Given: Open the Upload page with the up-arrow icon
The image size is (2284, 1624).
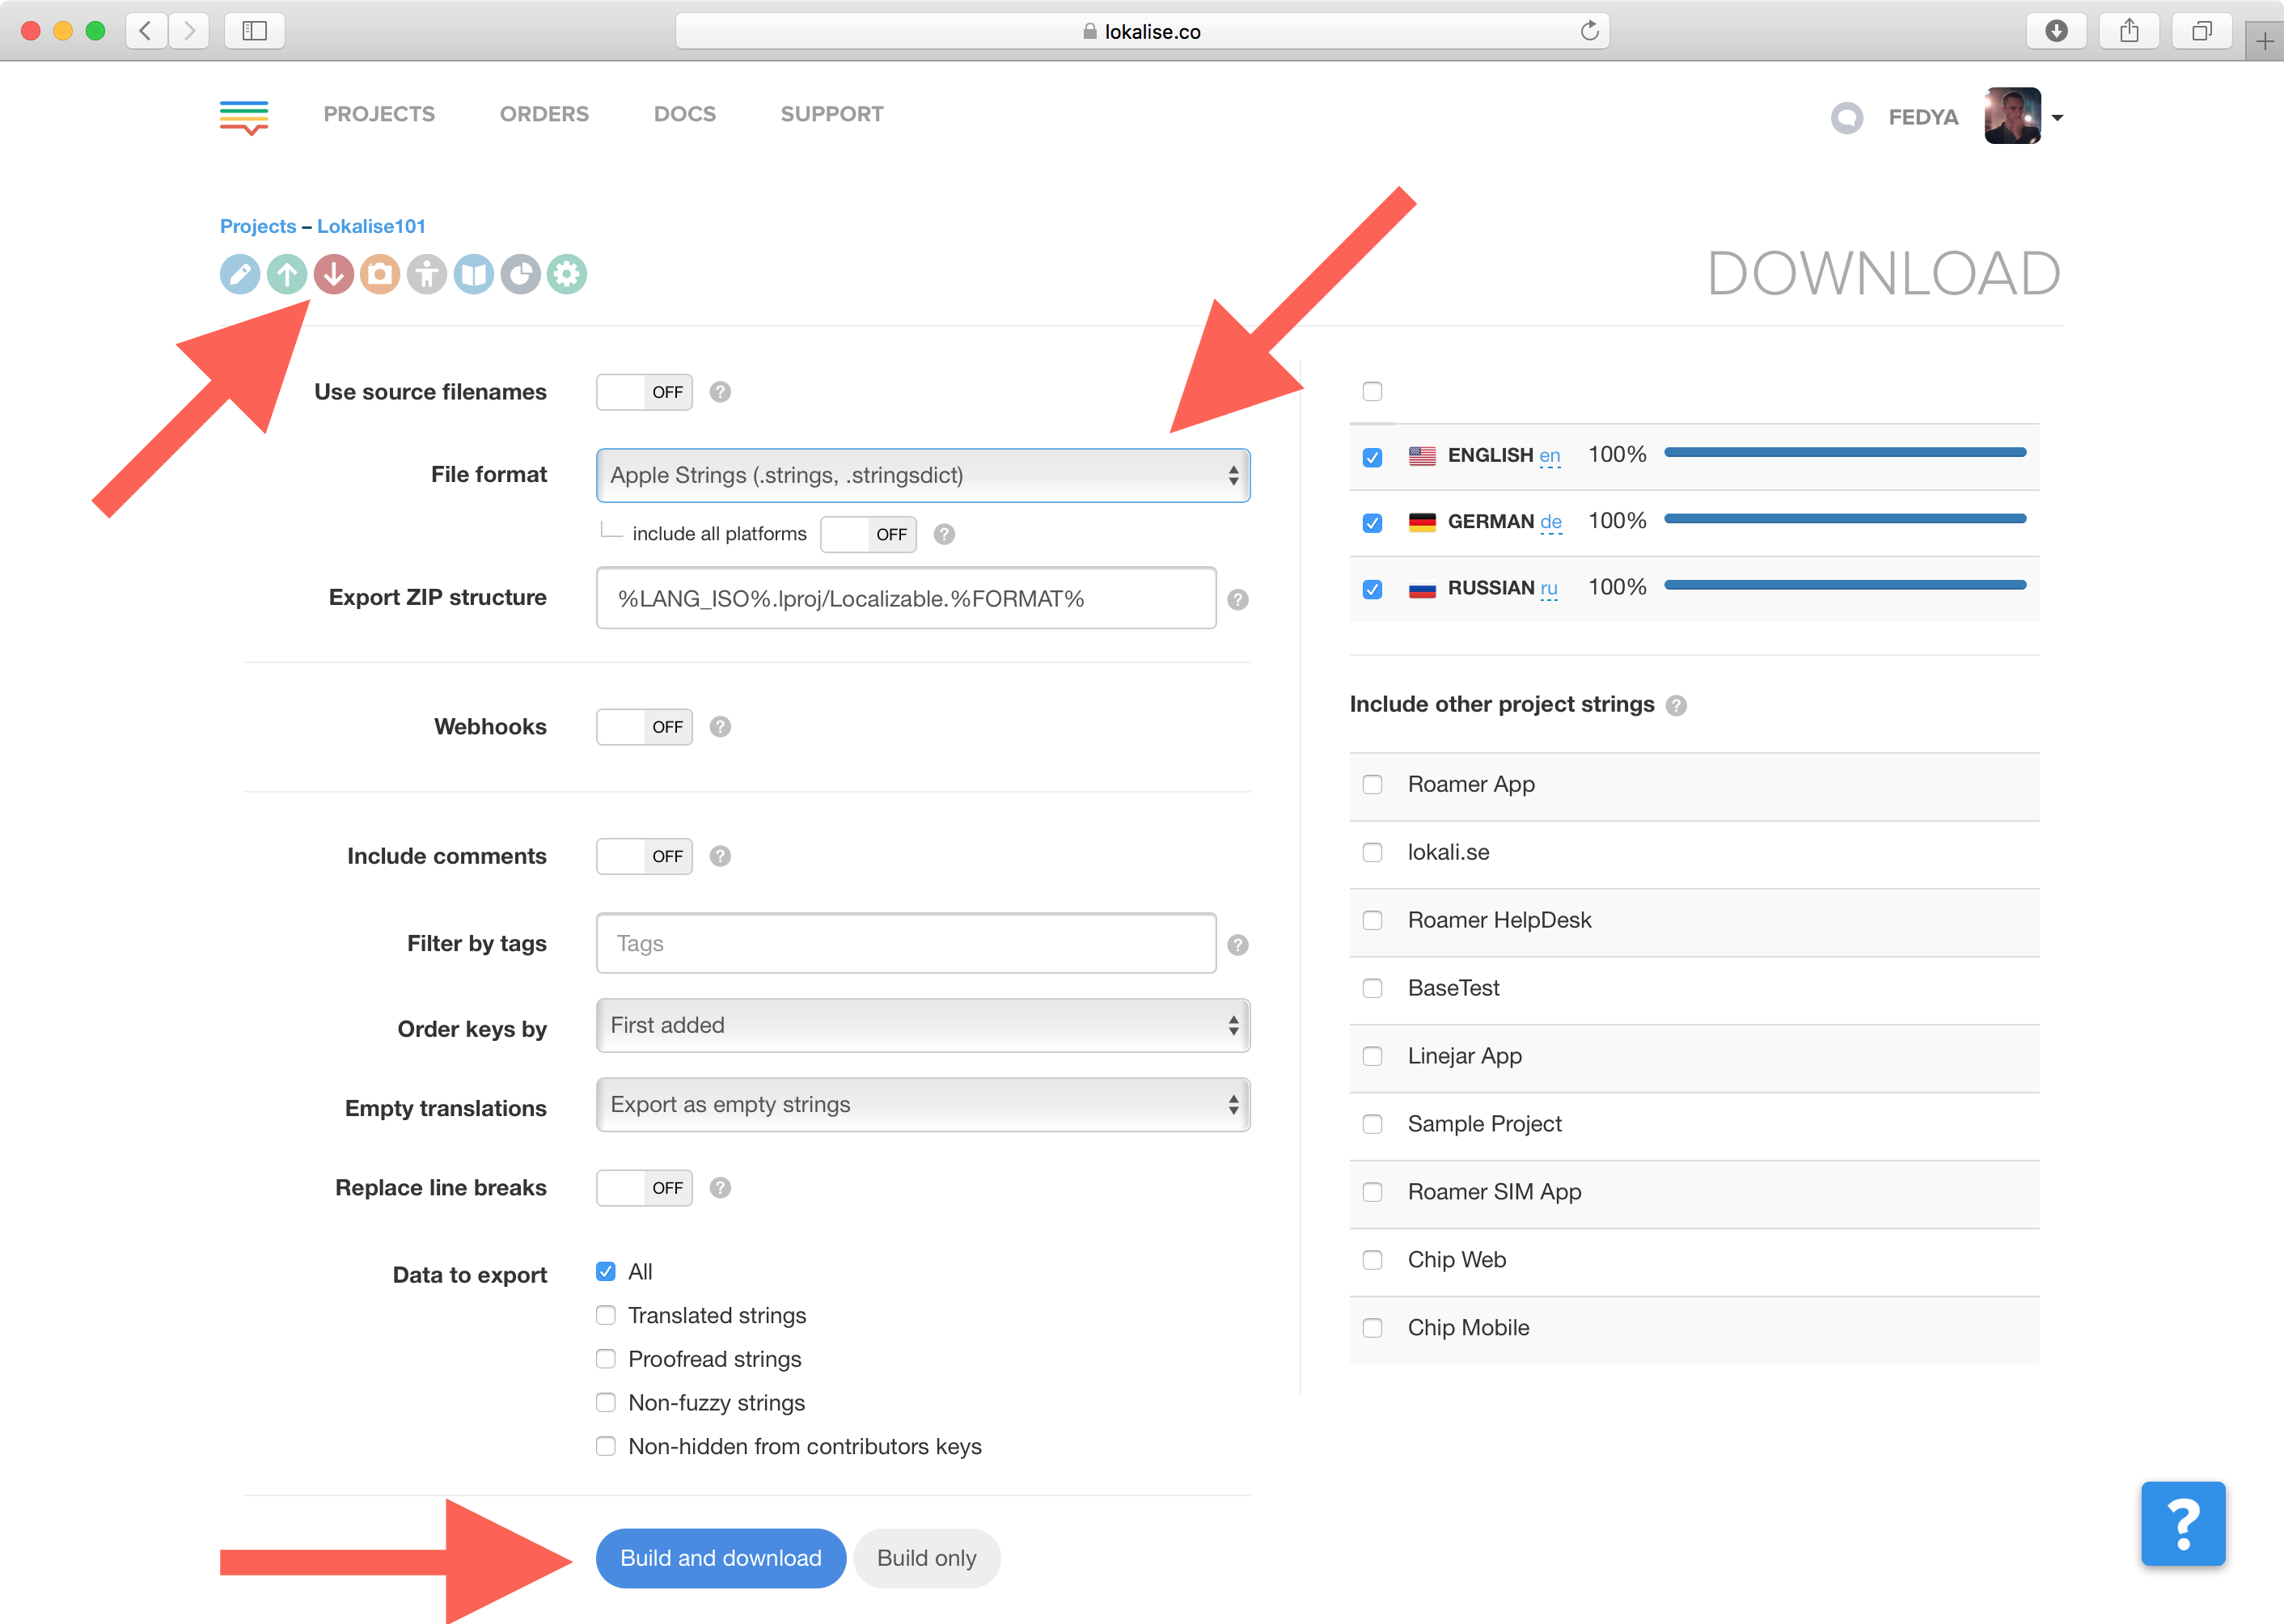Looking at the screenshot, I should [x=287, y=274].
